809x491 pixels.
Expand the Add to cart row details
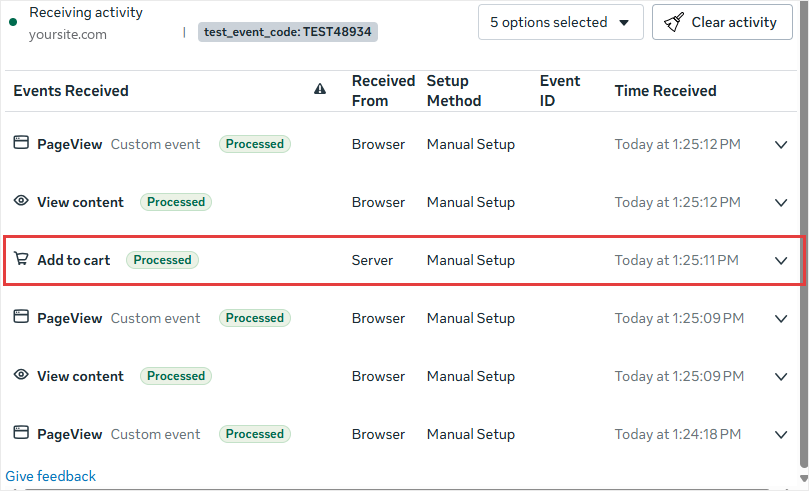[x=781, y=261]
